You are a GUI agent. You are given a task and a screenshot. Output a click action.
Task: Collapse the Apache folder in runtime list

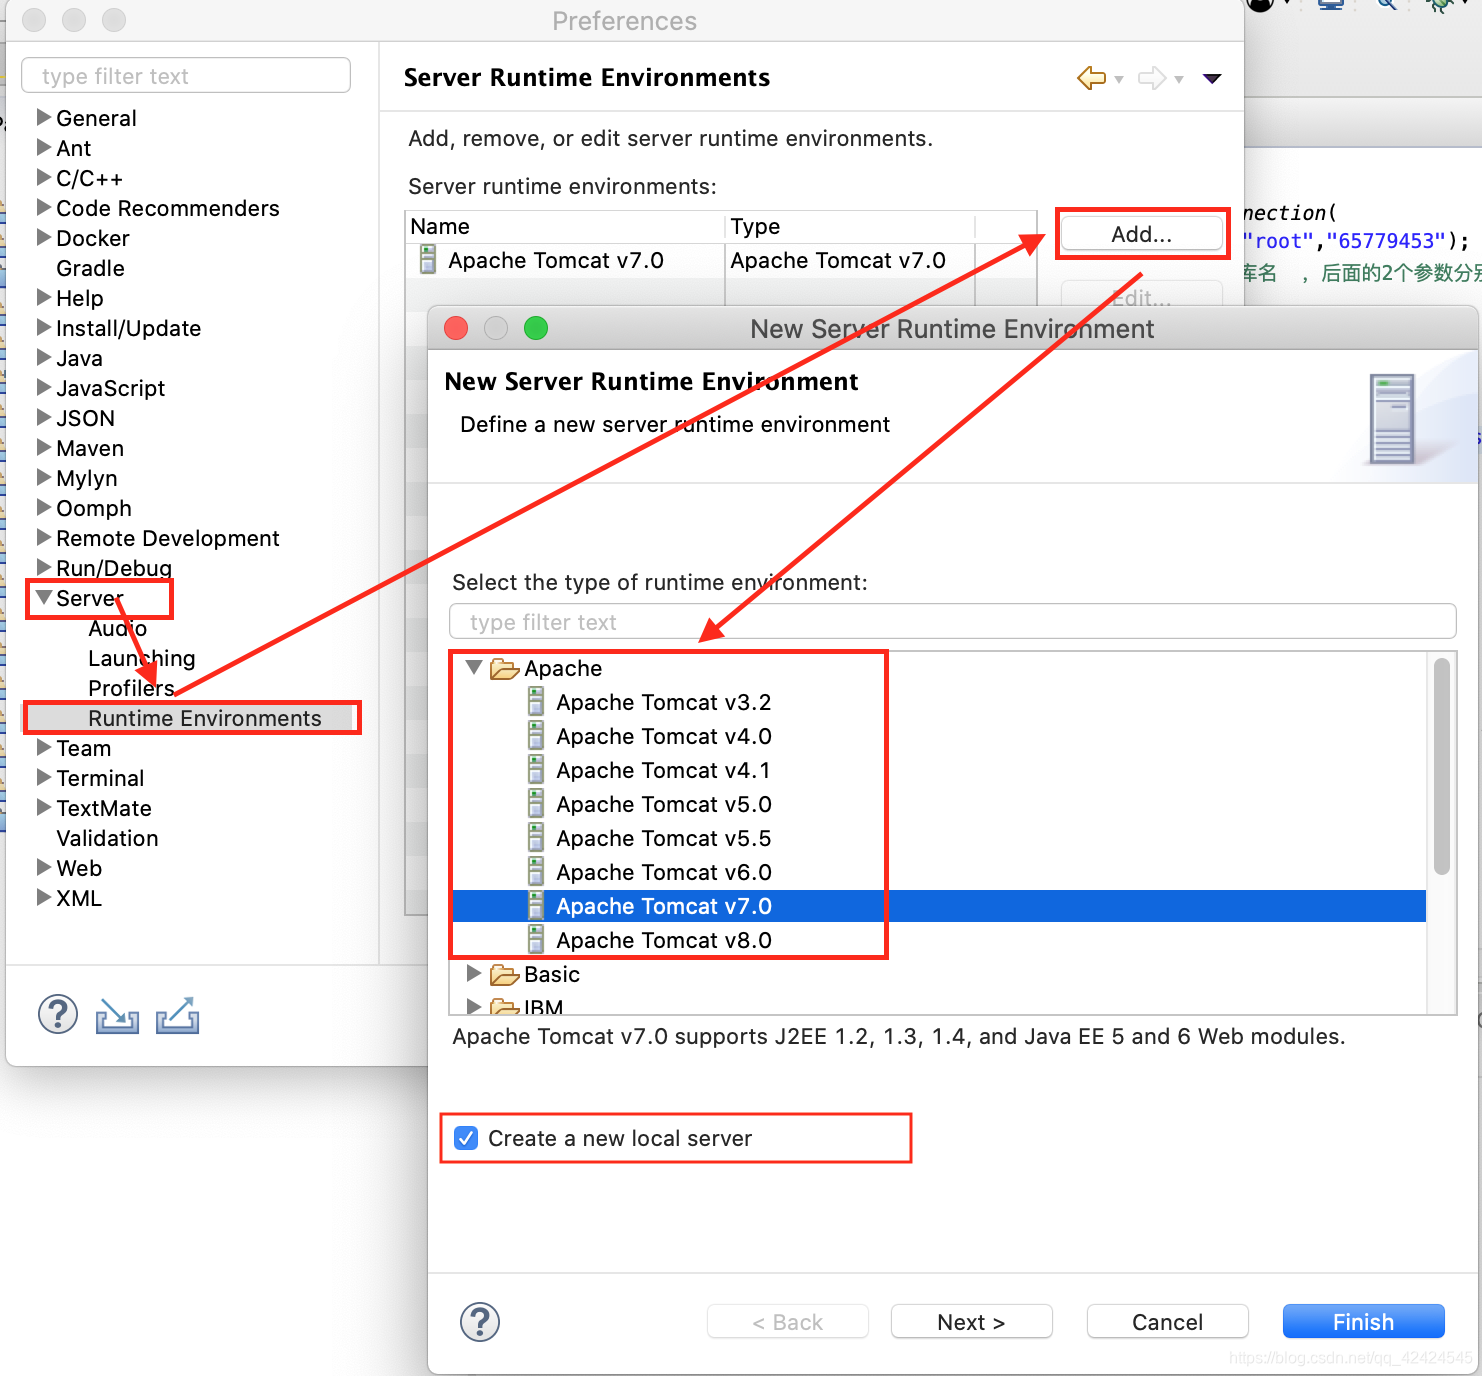[474, 667]
